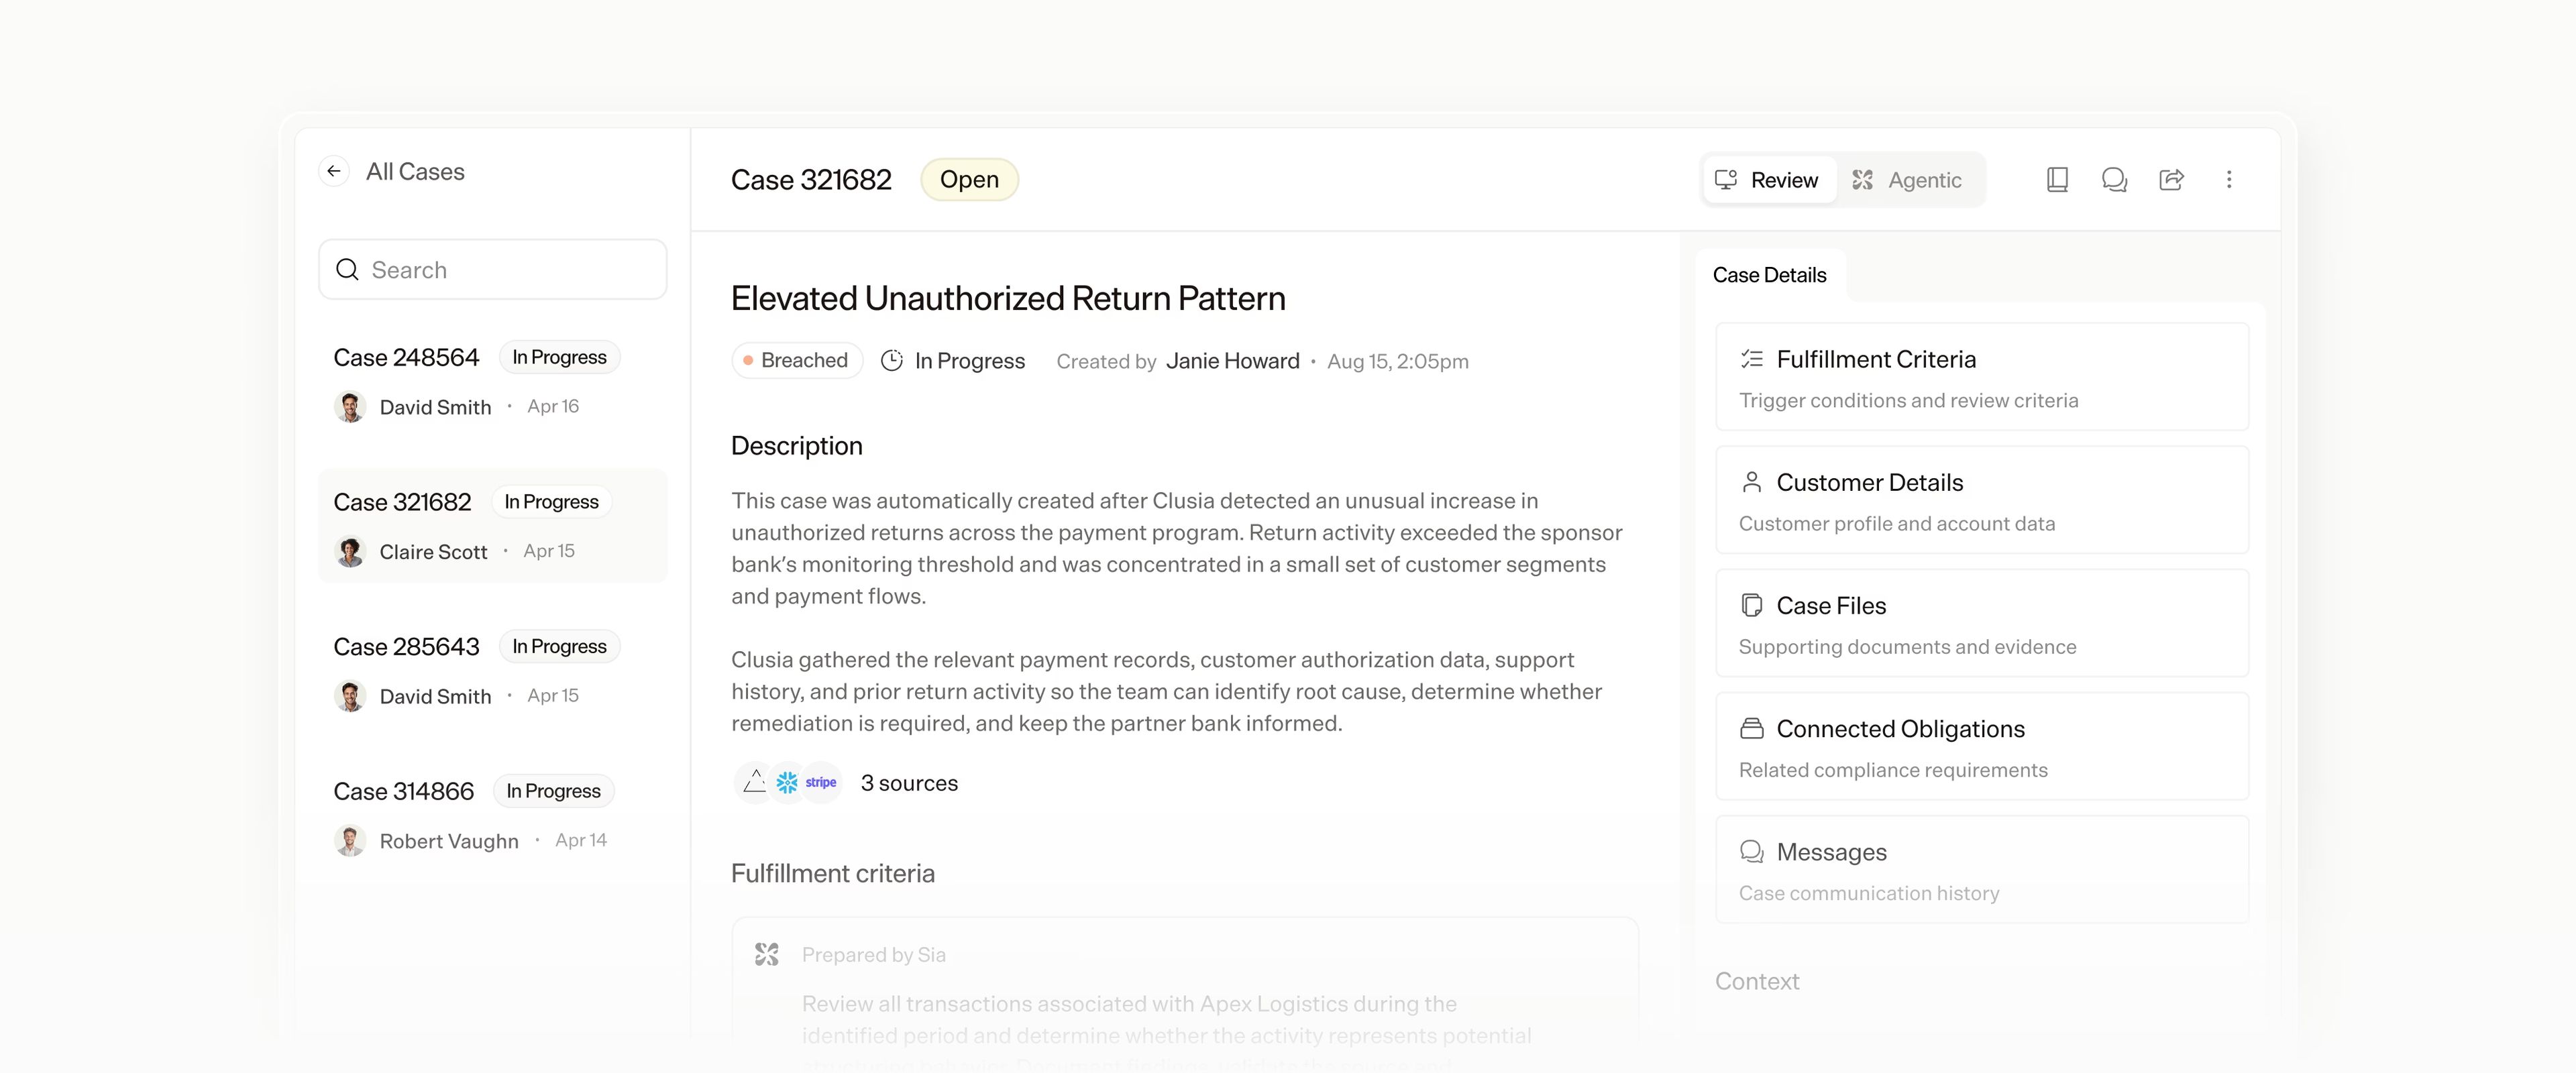Image resolution: width=2576 pixels, height=1073 pixels.
Task: Open the Fulfillment Criteria card
Action: click(x=1982, y=377)
